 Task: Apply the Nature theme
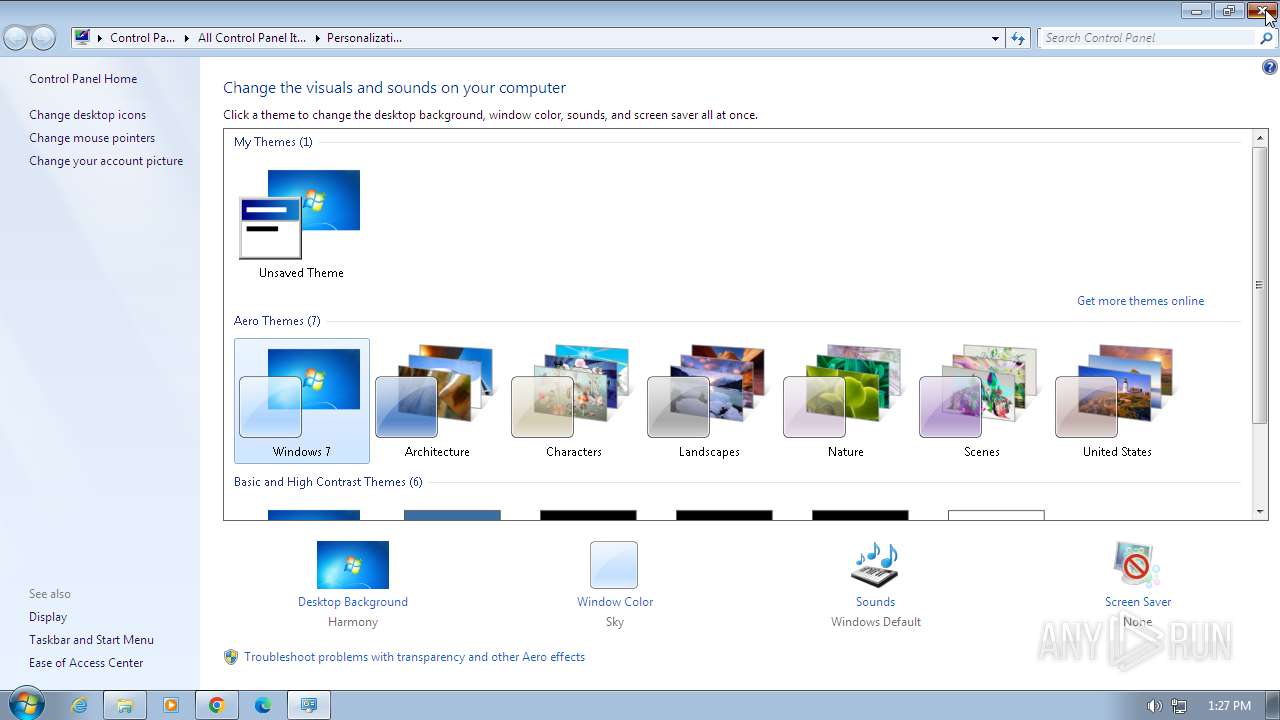(x=845, y=401)
